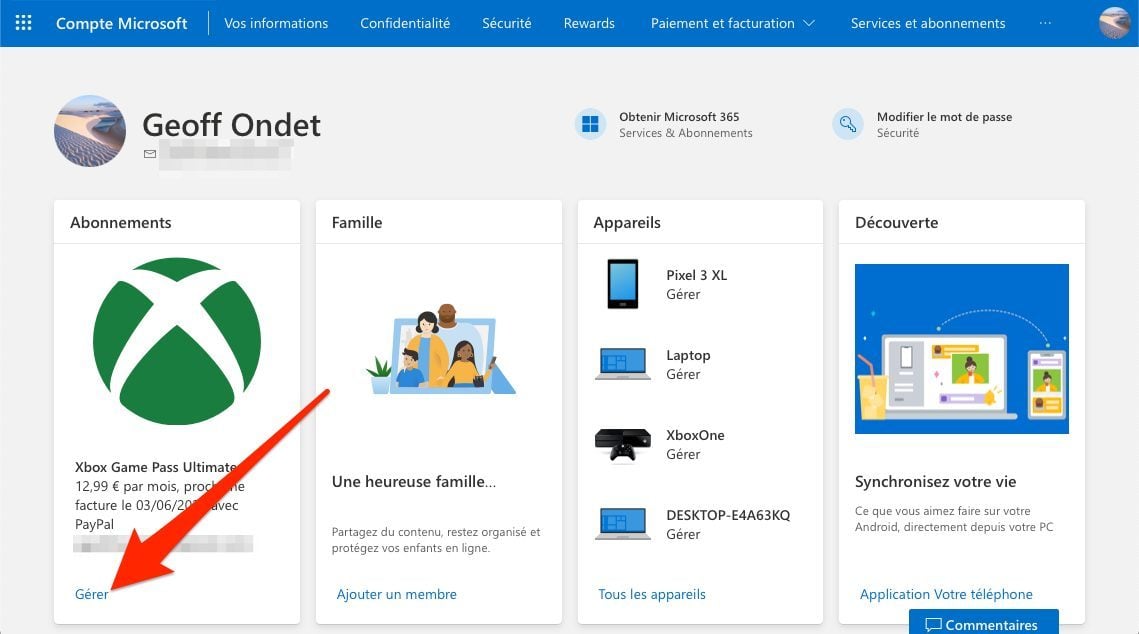The height and width of the screenshot is (634, 1139).
Task: Open Sécurité tab
Action: pyautogui.click(x=507, y=23)
